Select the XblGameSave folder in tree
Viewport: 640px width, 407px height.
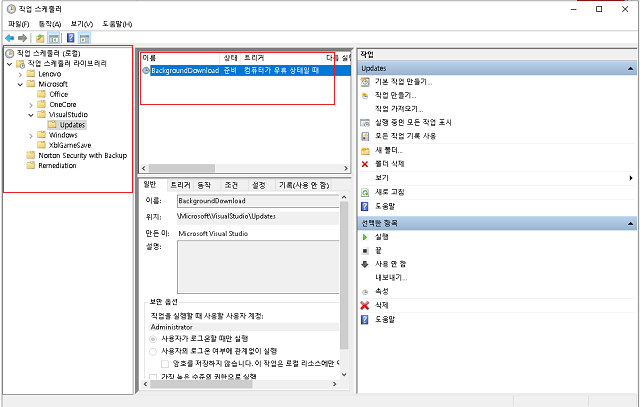70,145
